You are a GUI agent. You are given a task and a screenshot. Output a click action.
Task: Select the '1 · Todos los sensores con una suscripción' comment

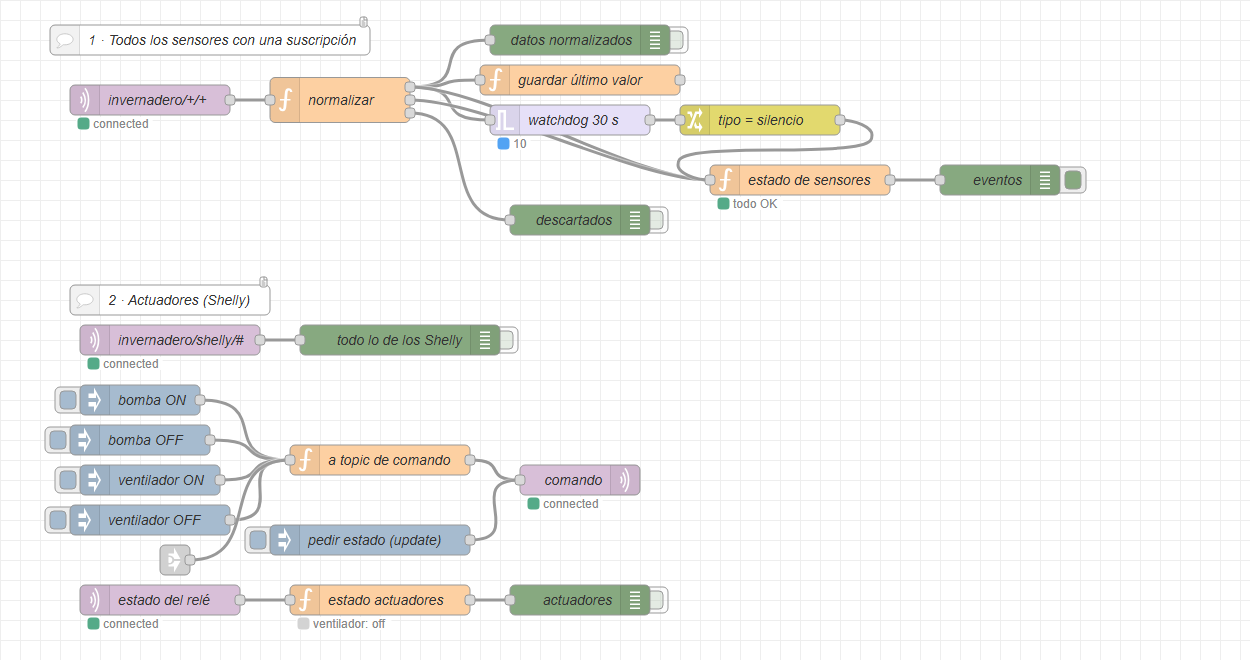223,40
